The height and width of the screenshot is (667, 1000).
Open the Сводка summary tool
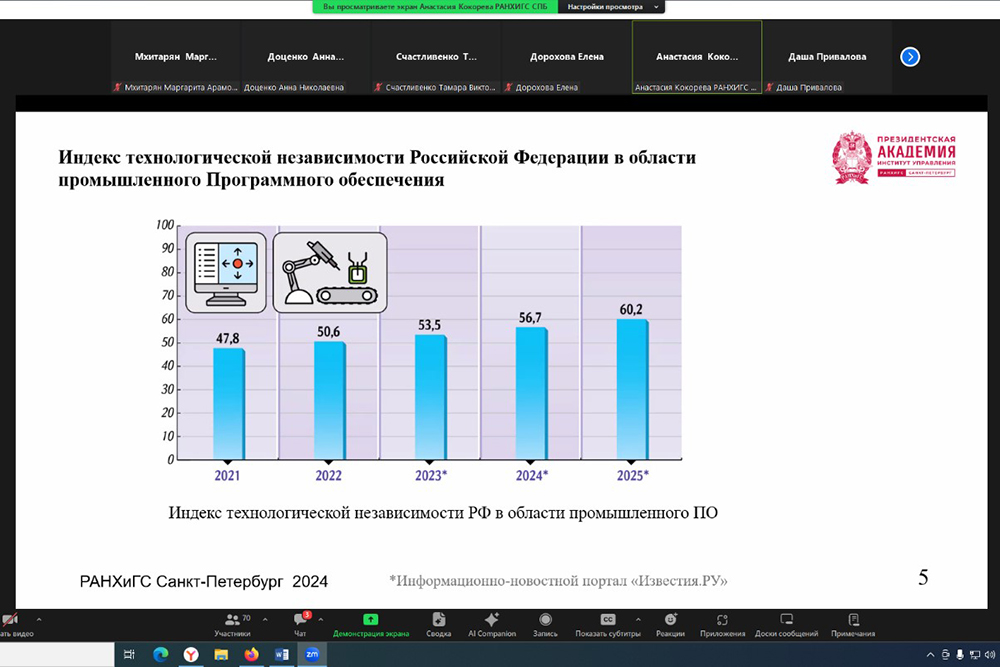pyautogui.click(x=439, y=625)
